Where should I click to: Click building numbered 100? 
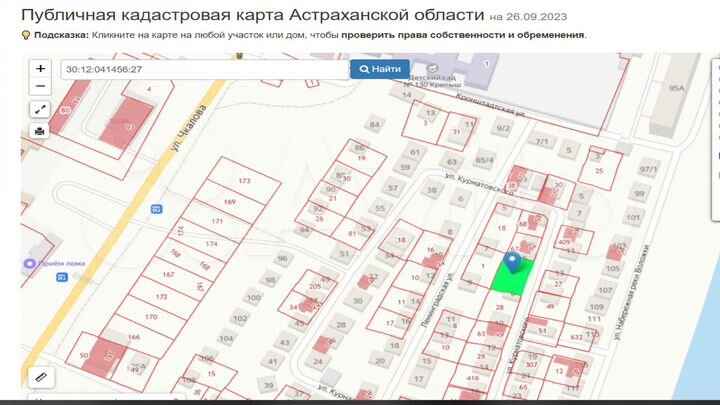(x=253, y=297)
